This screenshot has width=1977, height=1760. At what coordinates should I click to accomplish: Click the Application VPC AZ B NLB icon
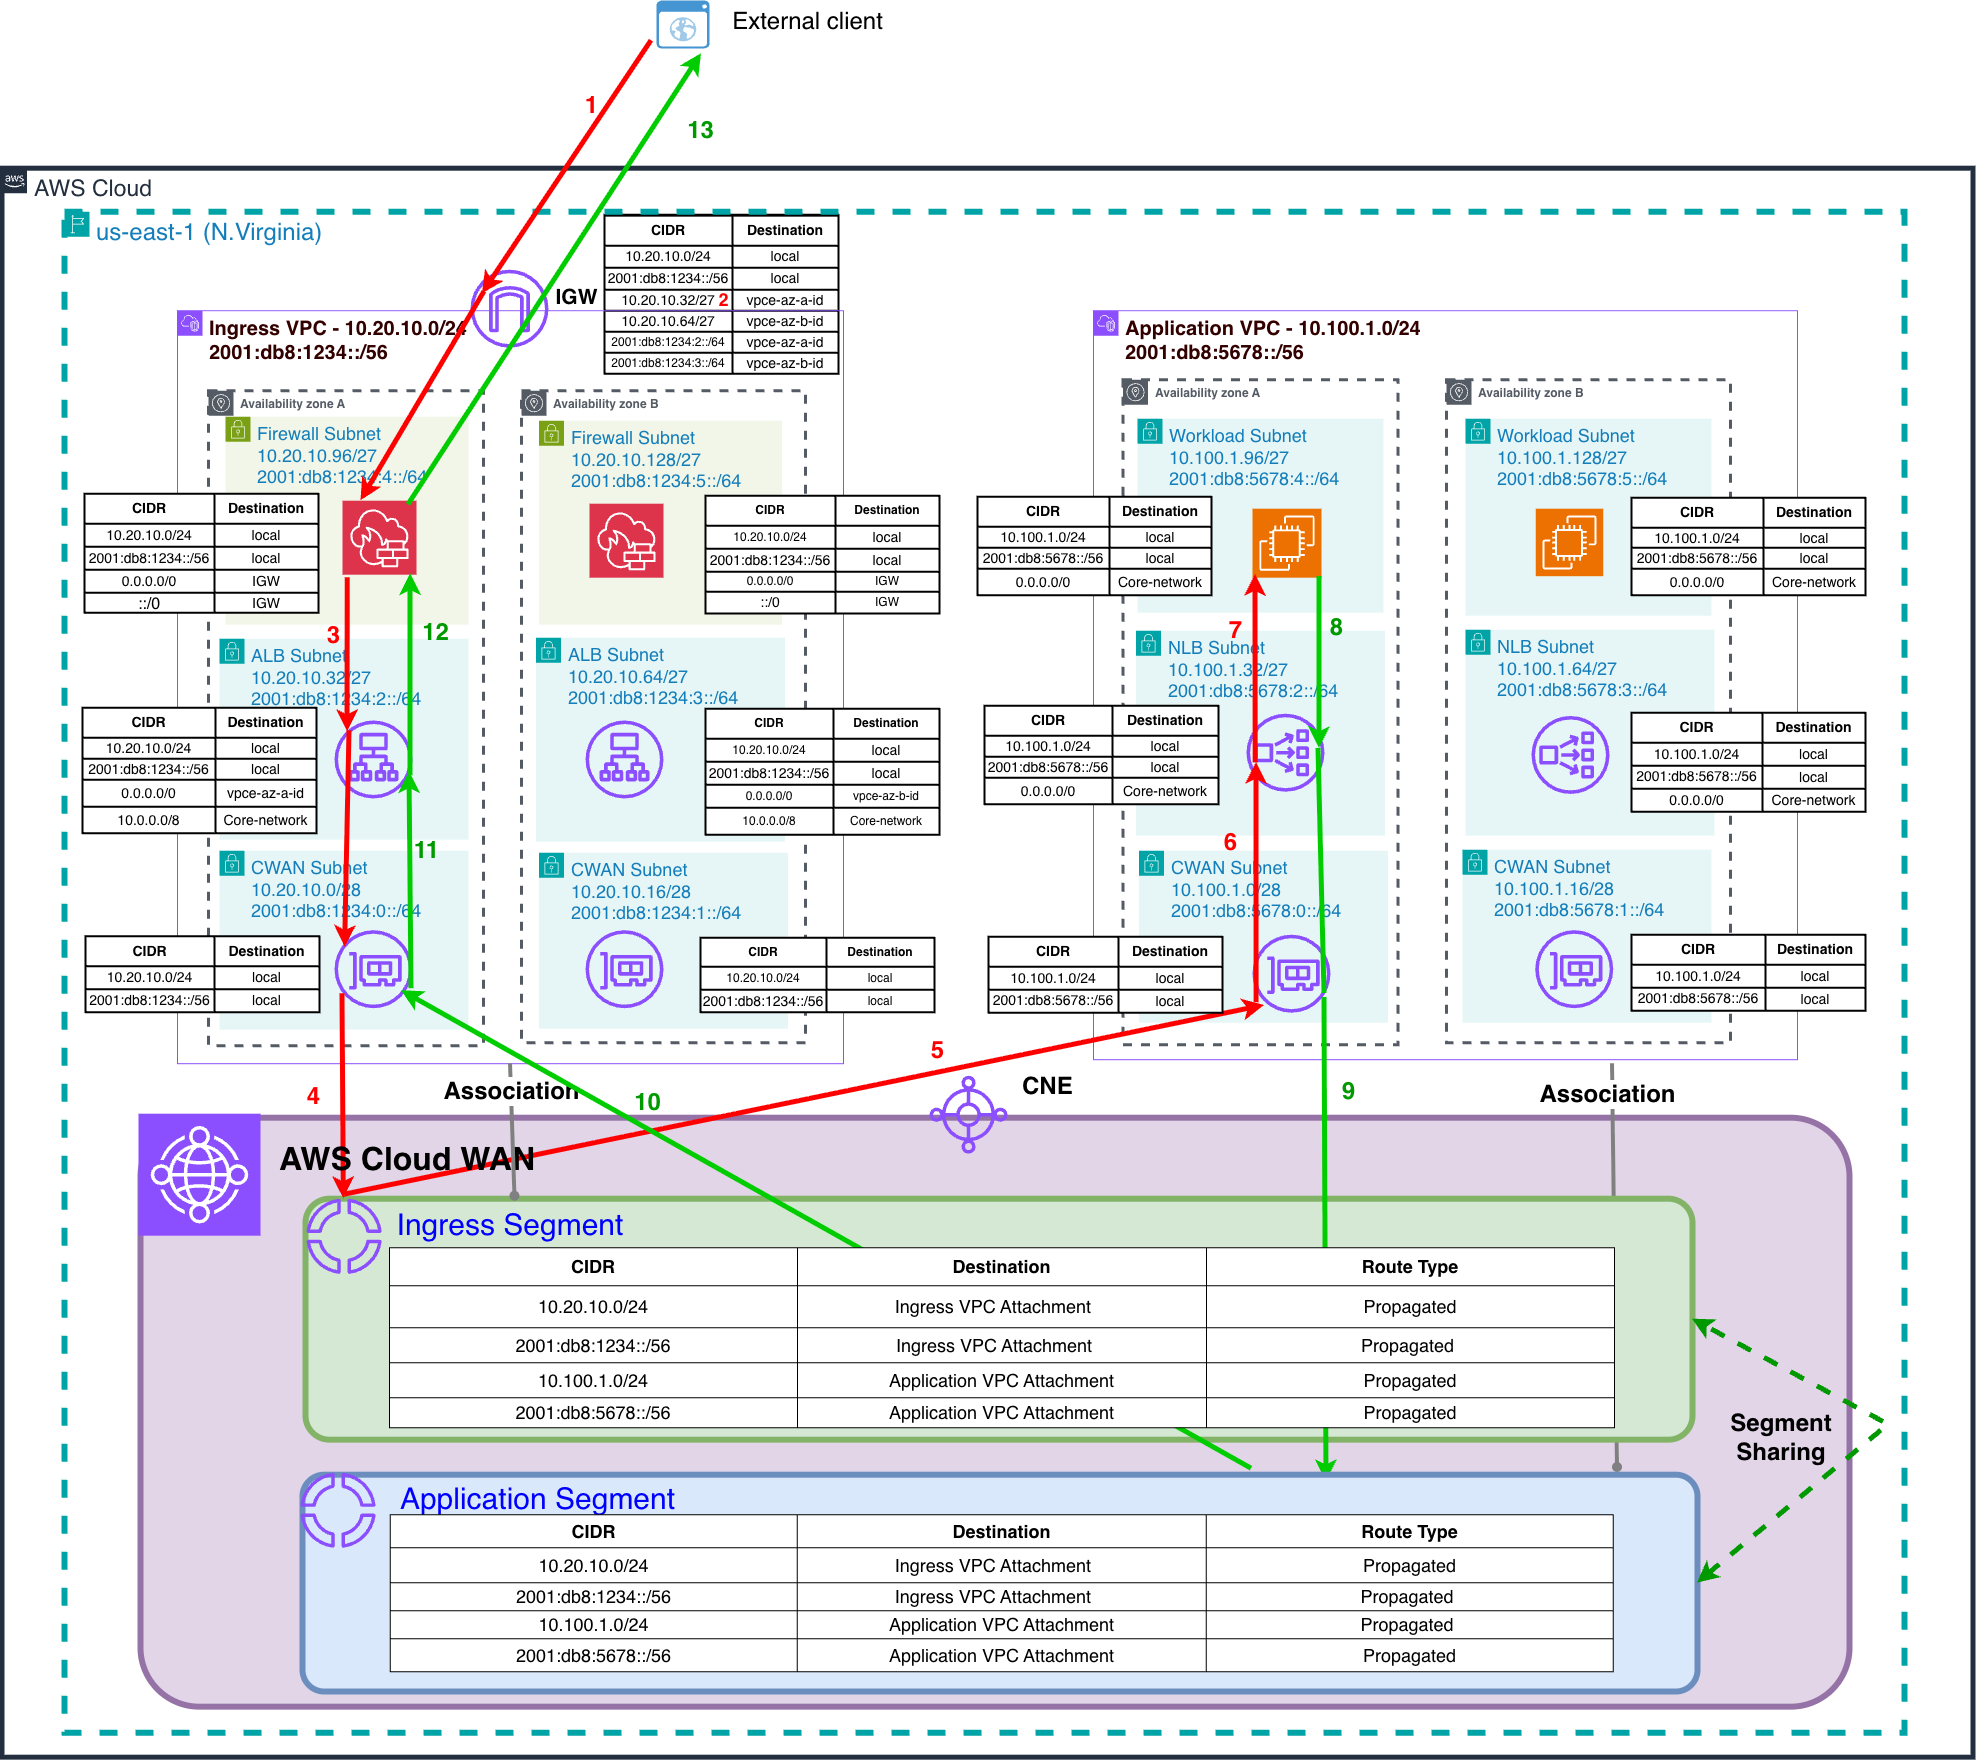tap(1569, 755)
